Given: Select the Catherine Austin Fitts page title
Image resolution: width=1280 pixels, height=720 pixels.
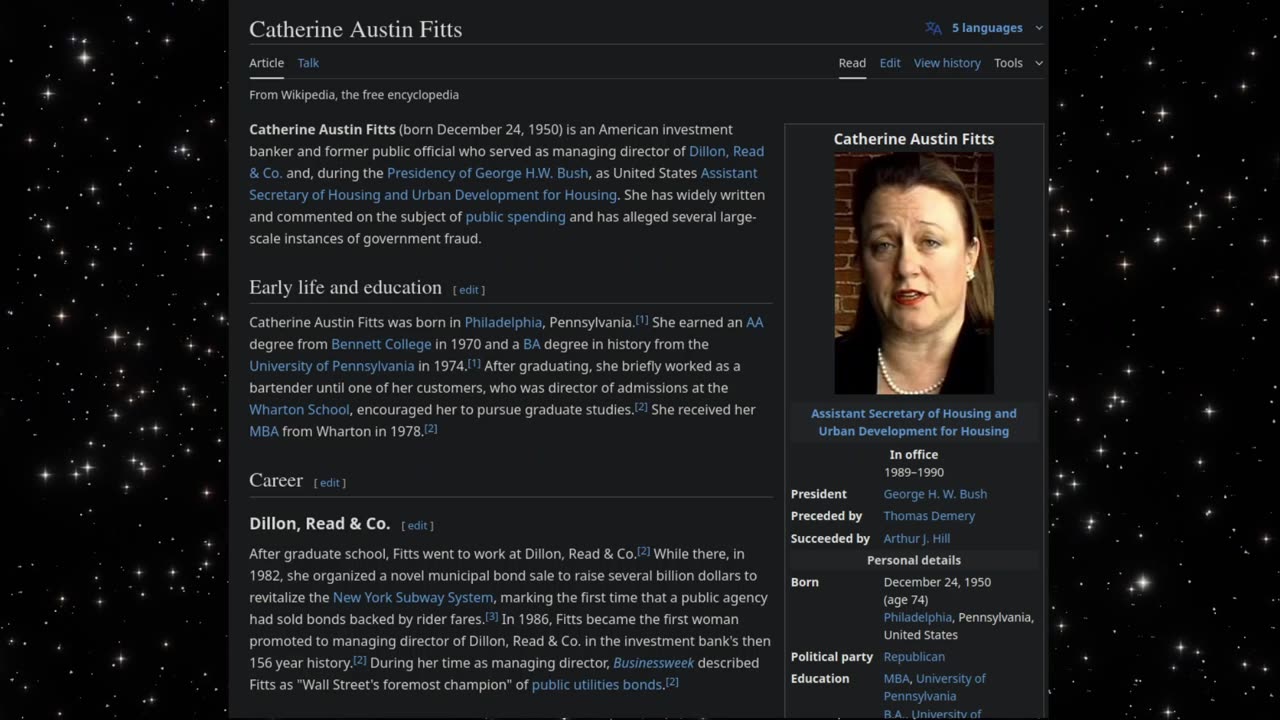Looking at the screenshot, I should 355,29.
